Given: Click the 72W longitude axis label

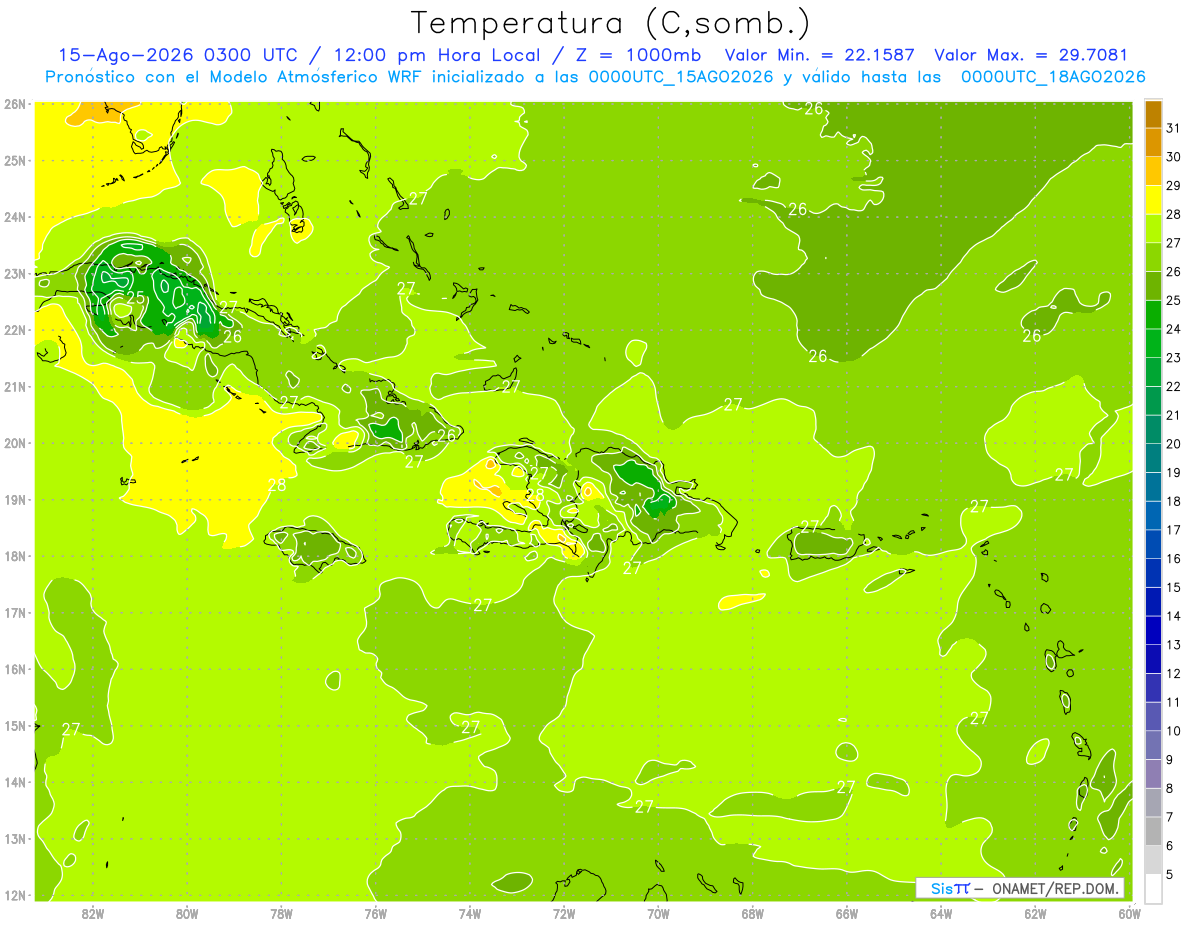Looking at the screenshot, I should click(564, 913).
